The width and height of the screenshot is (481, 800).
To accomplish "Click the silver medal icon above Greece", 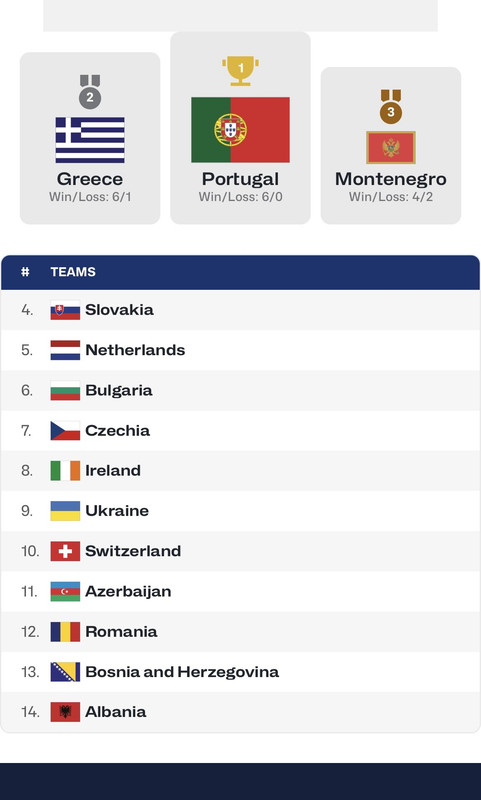I will pos(90,92).
